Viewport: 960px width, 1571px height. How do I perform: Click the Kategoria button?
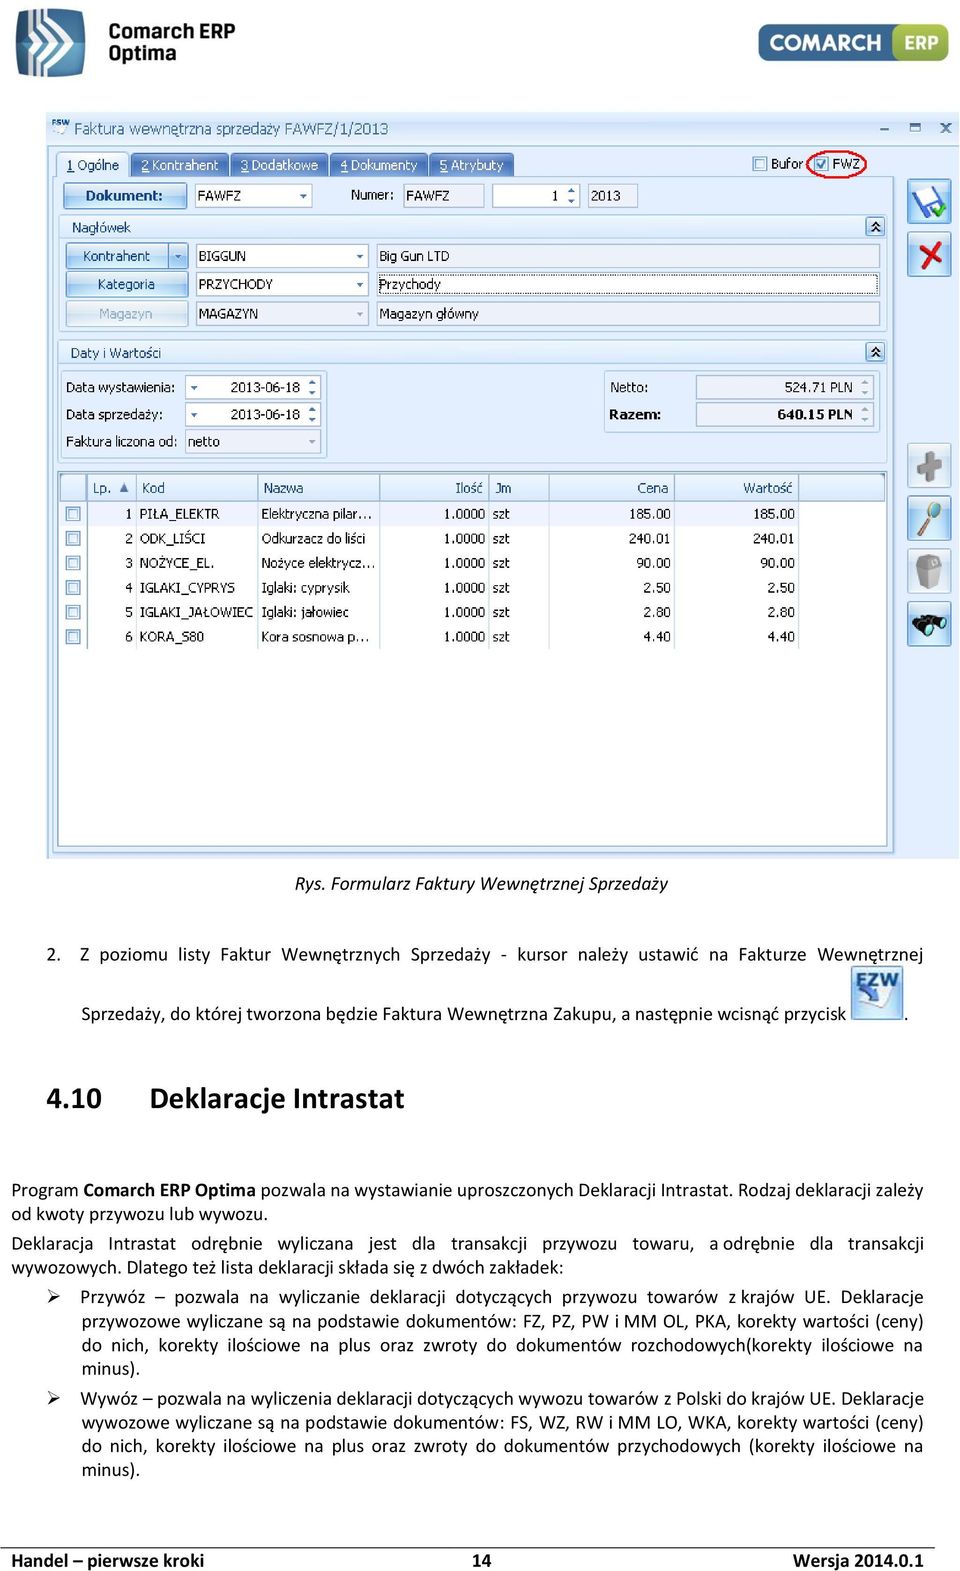click(126, 285)
